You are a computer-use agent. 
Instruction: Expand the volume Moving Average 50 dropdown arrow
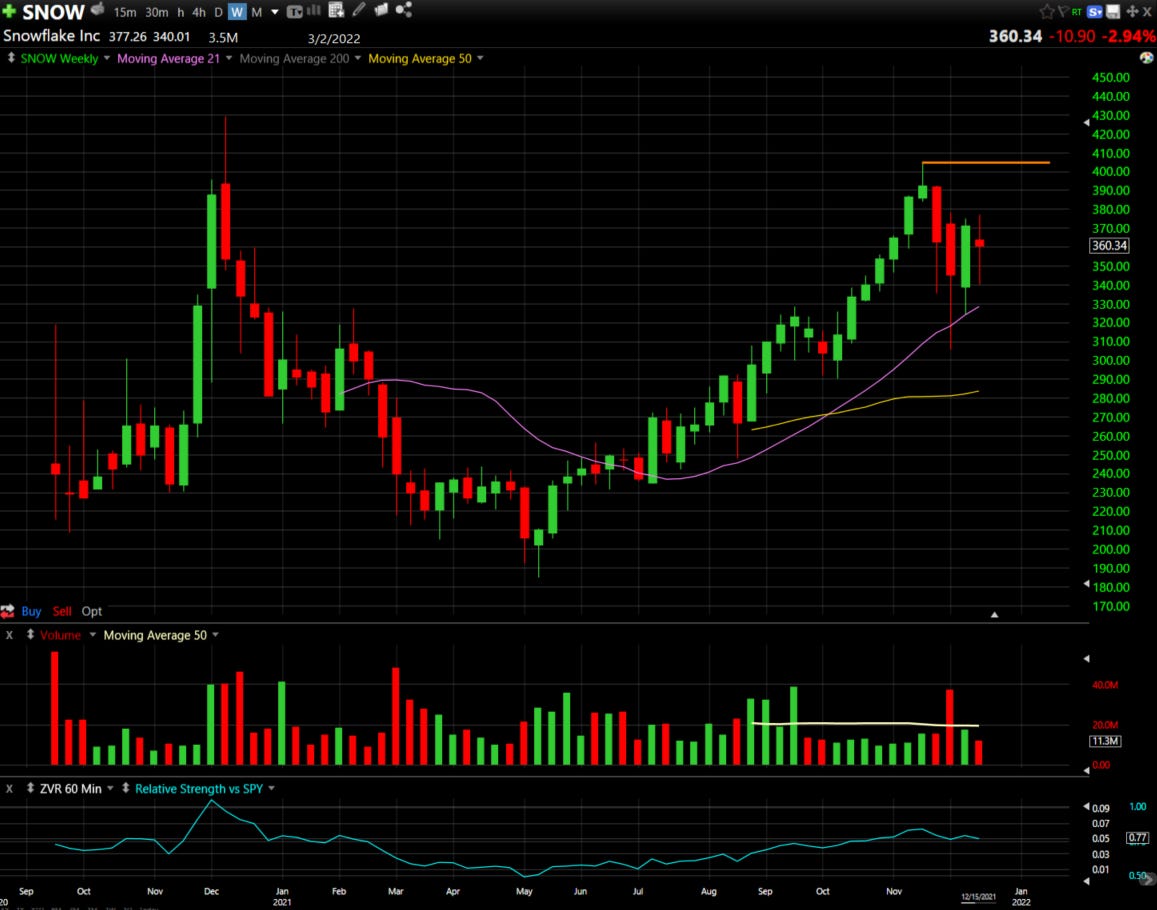point(215,635)
